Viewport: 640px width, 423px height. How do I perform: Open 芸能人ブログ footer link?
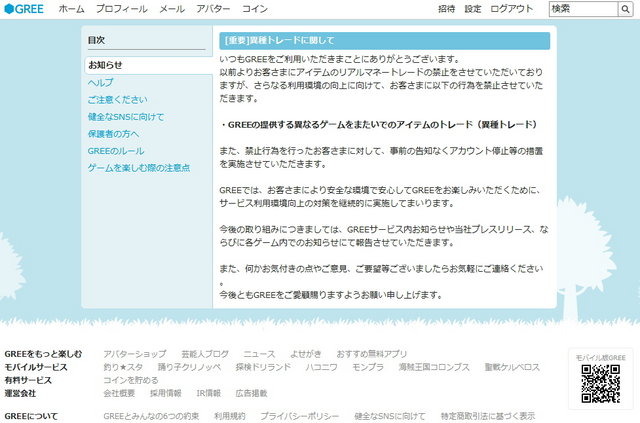[204, 354]
